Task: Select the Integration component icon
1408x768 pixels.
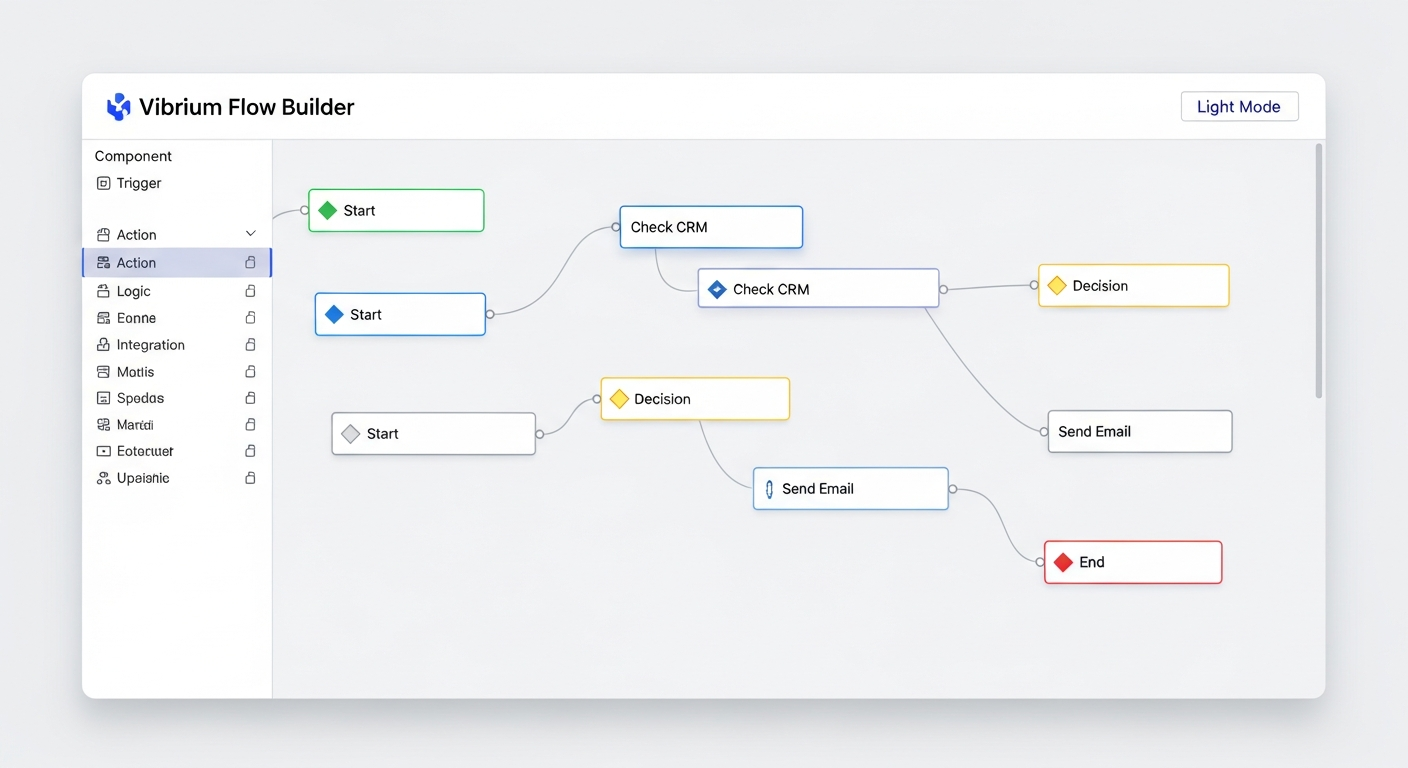Action: [103, 344]
